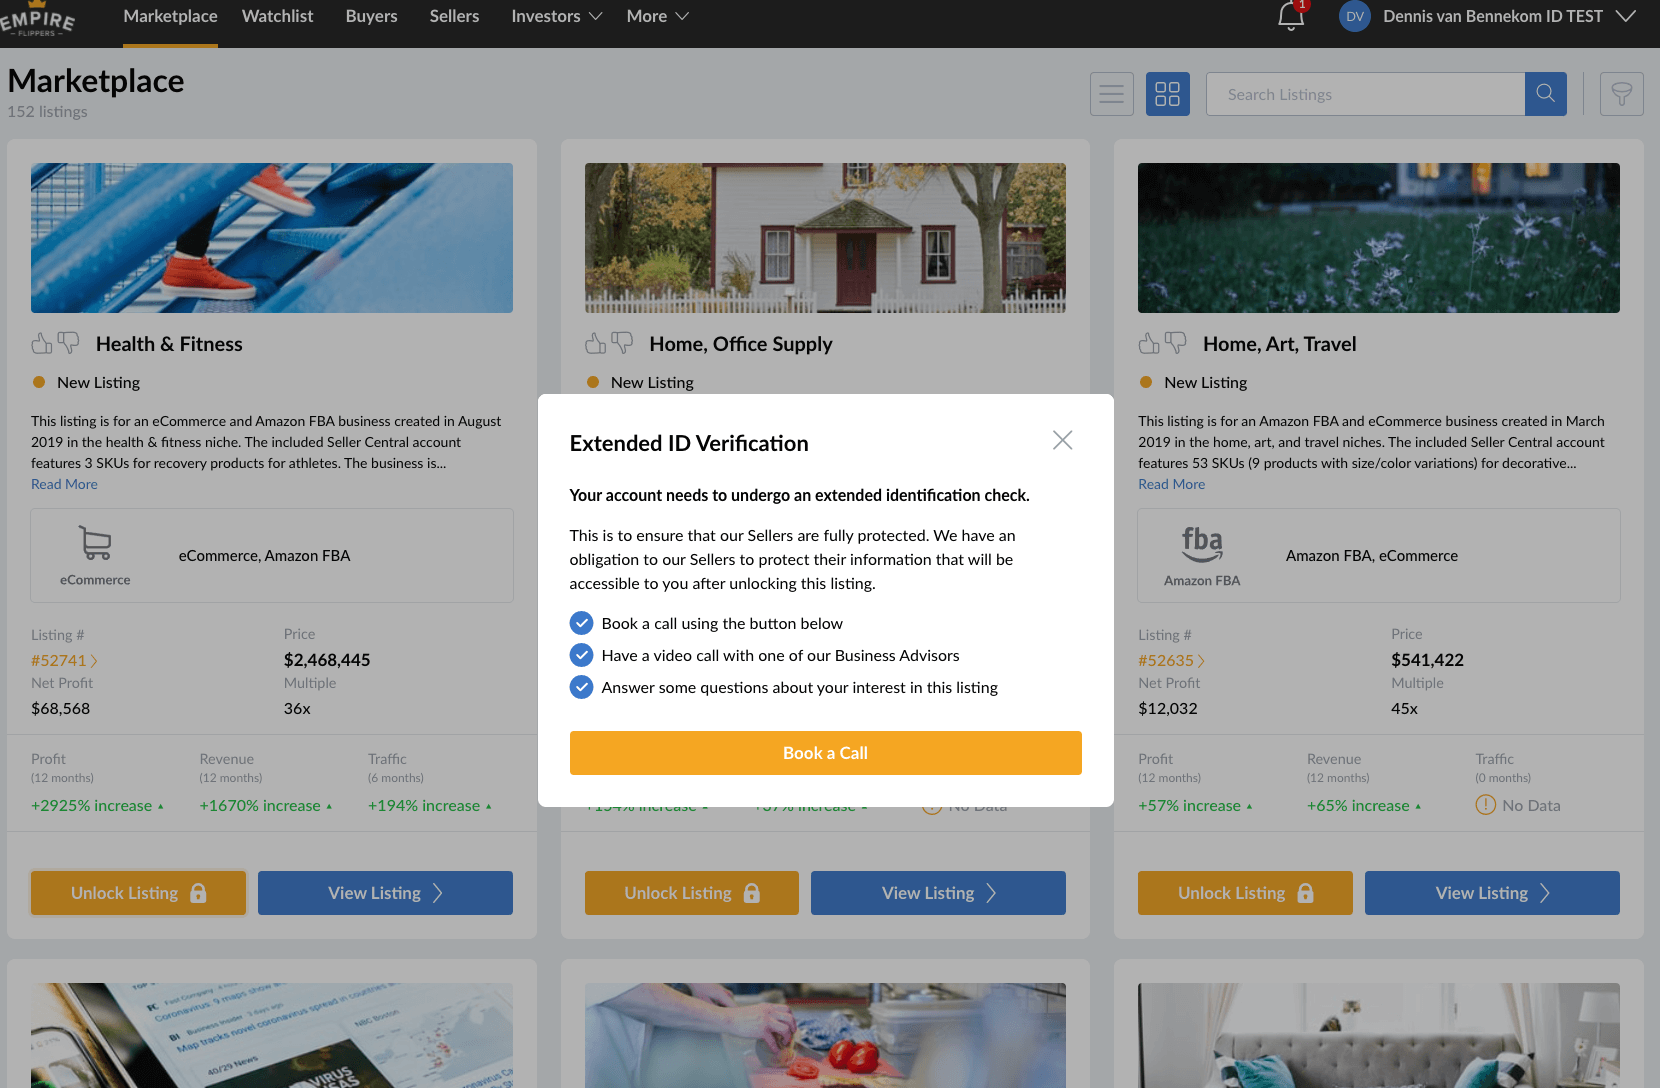Image resolution: width=1660 pixels, height=1088 pixels.
Task: View the Health & Fitness listing
Action: tap(385, 893)
